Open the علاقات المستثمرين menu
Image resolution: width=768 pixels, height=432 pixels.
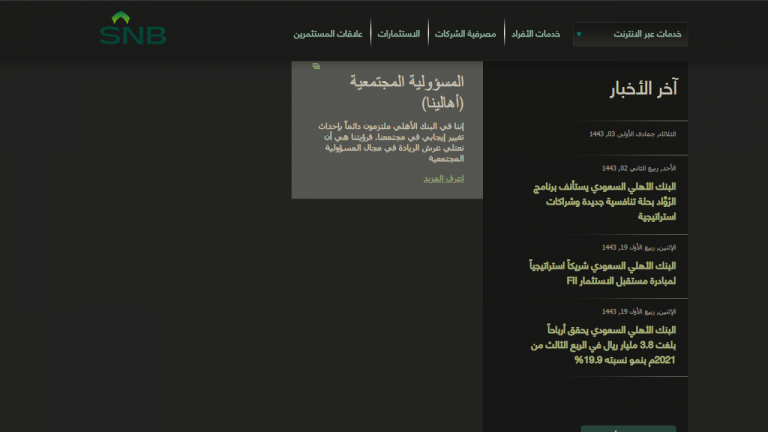(x=328, y=34)
